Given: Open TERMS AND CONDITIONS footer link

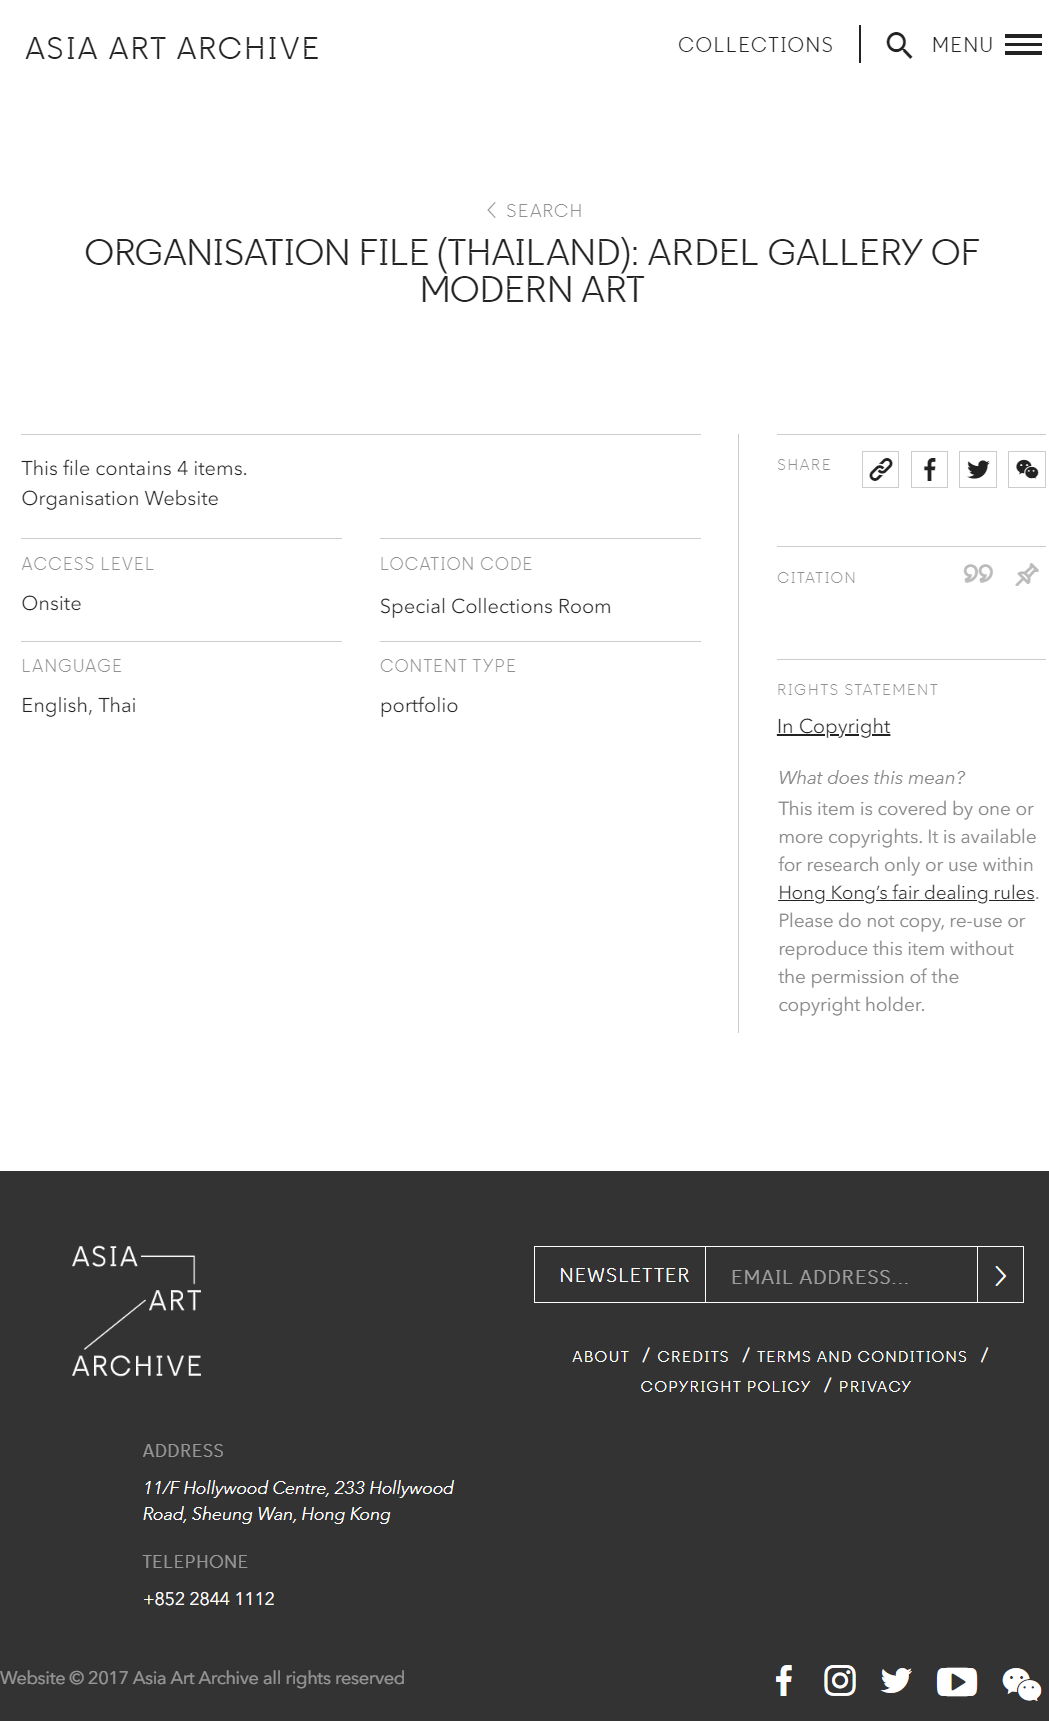Looking at the screenshot, I should click(x=862, y=1356).
